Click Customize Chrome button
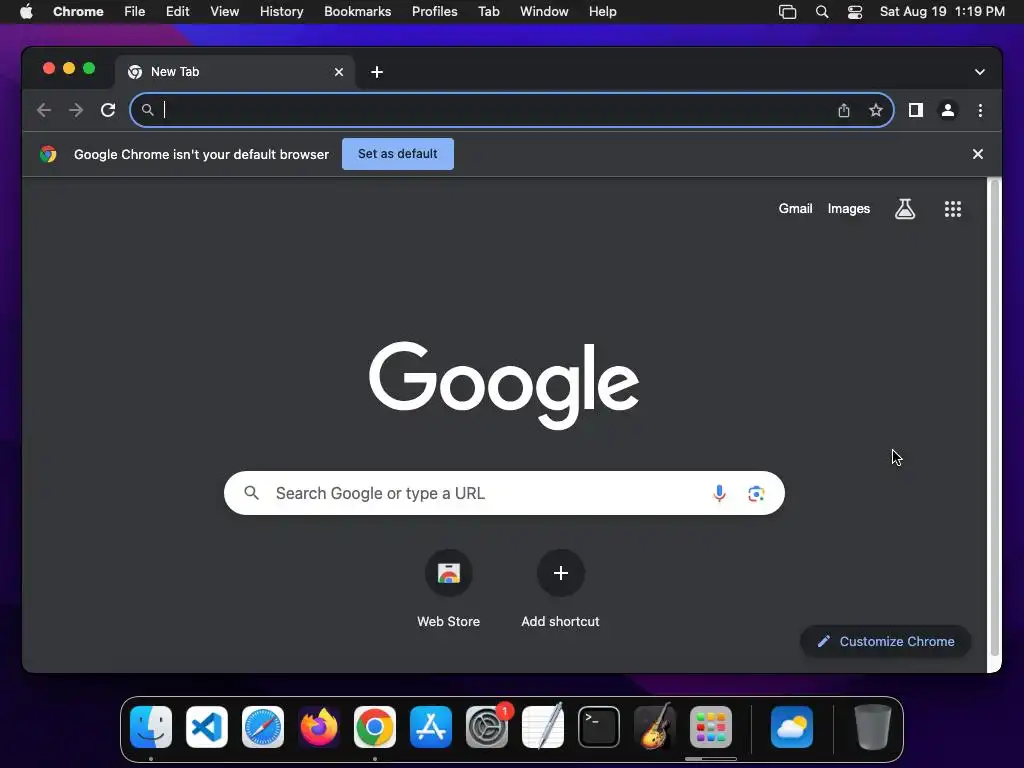The height and width of the screenshot is (768, 1024). coord(886,641)
